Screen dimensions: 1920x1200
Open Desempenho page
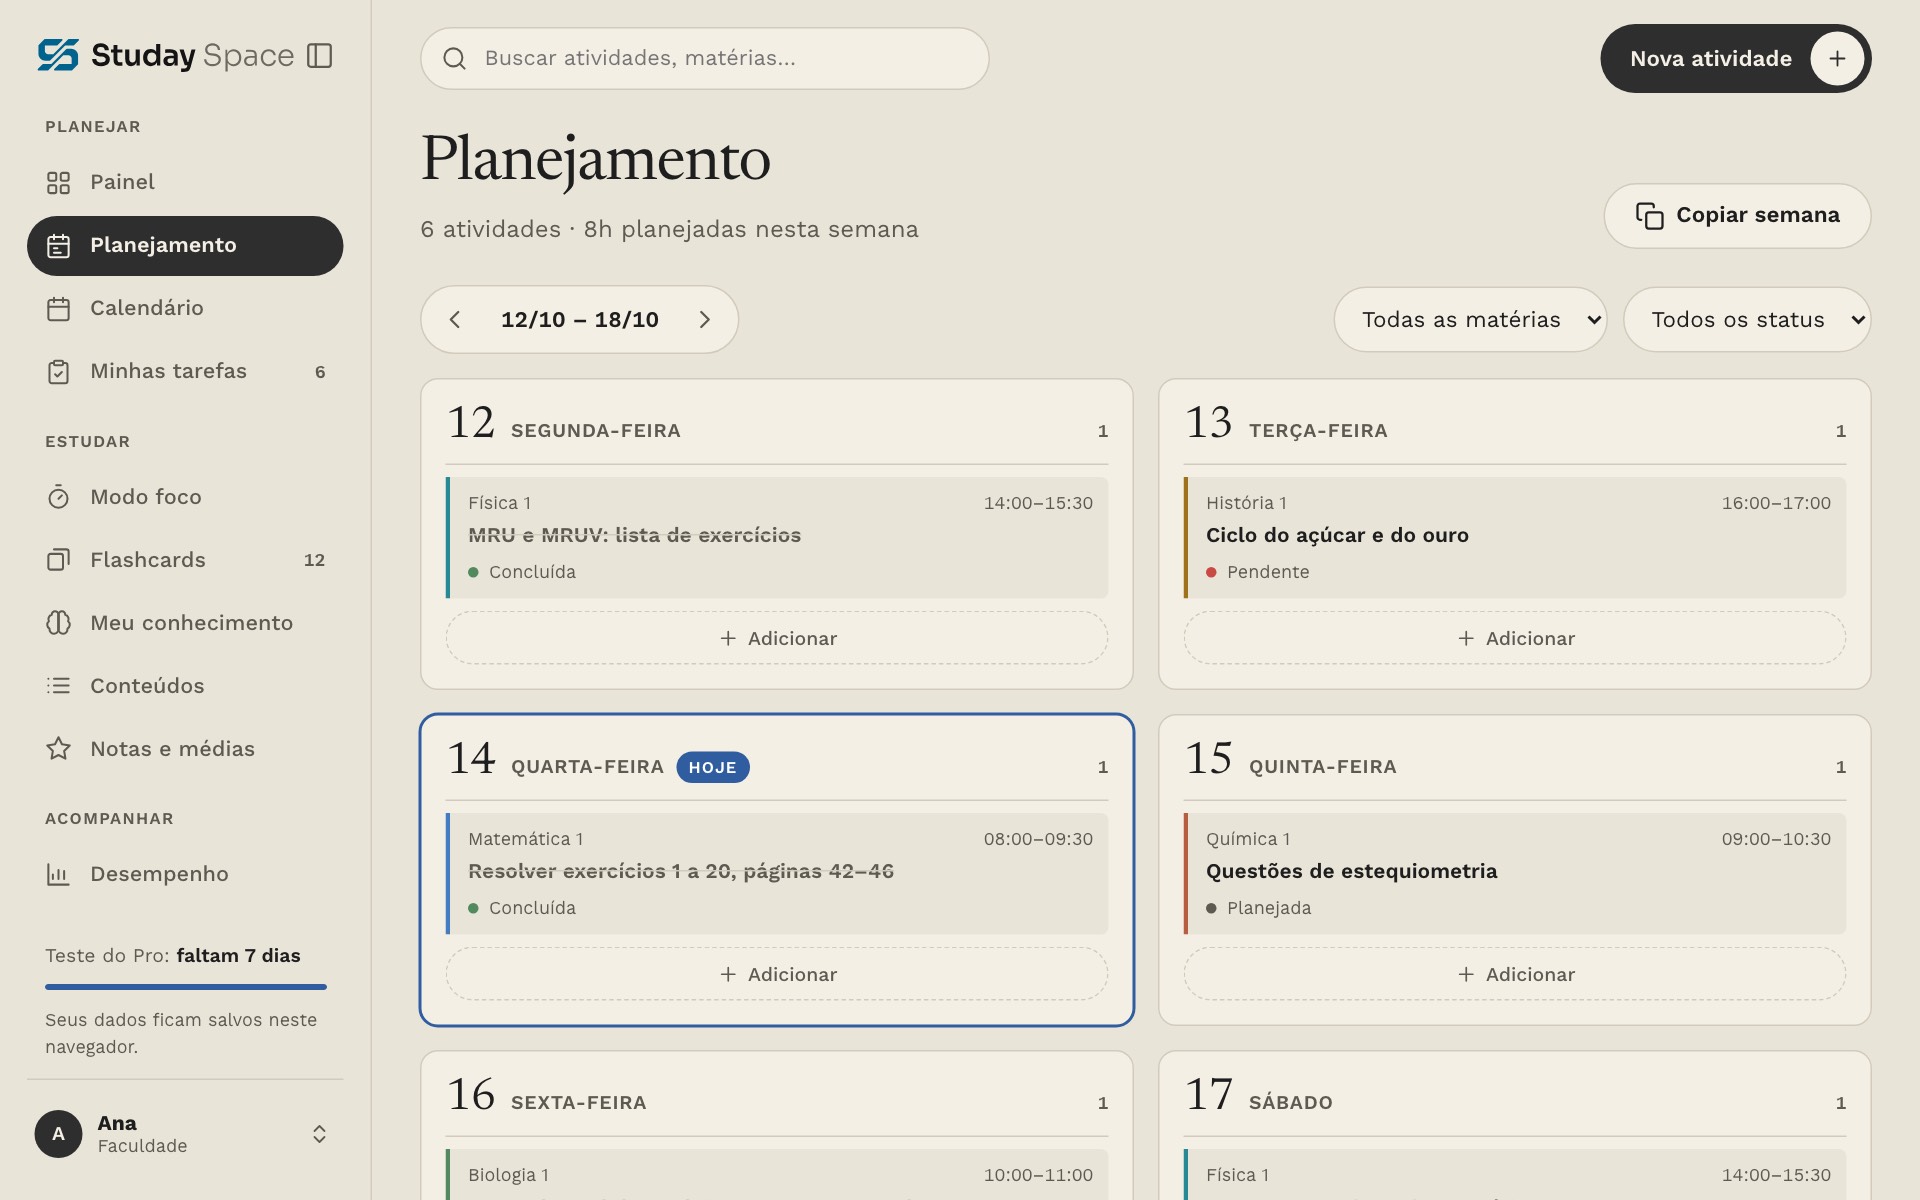[185, 874]
